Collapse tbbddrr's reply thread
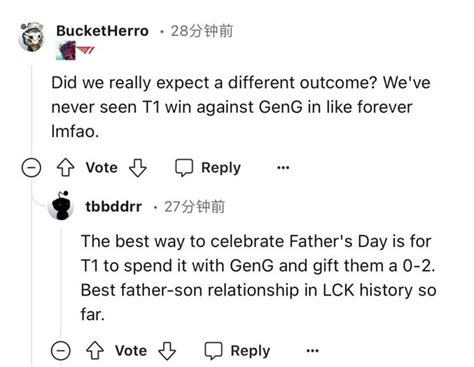 (x=61, y=350)
